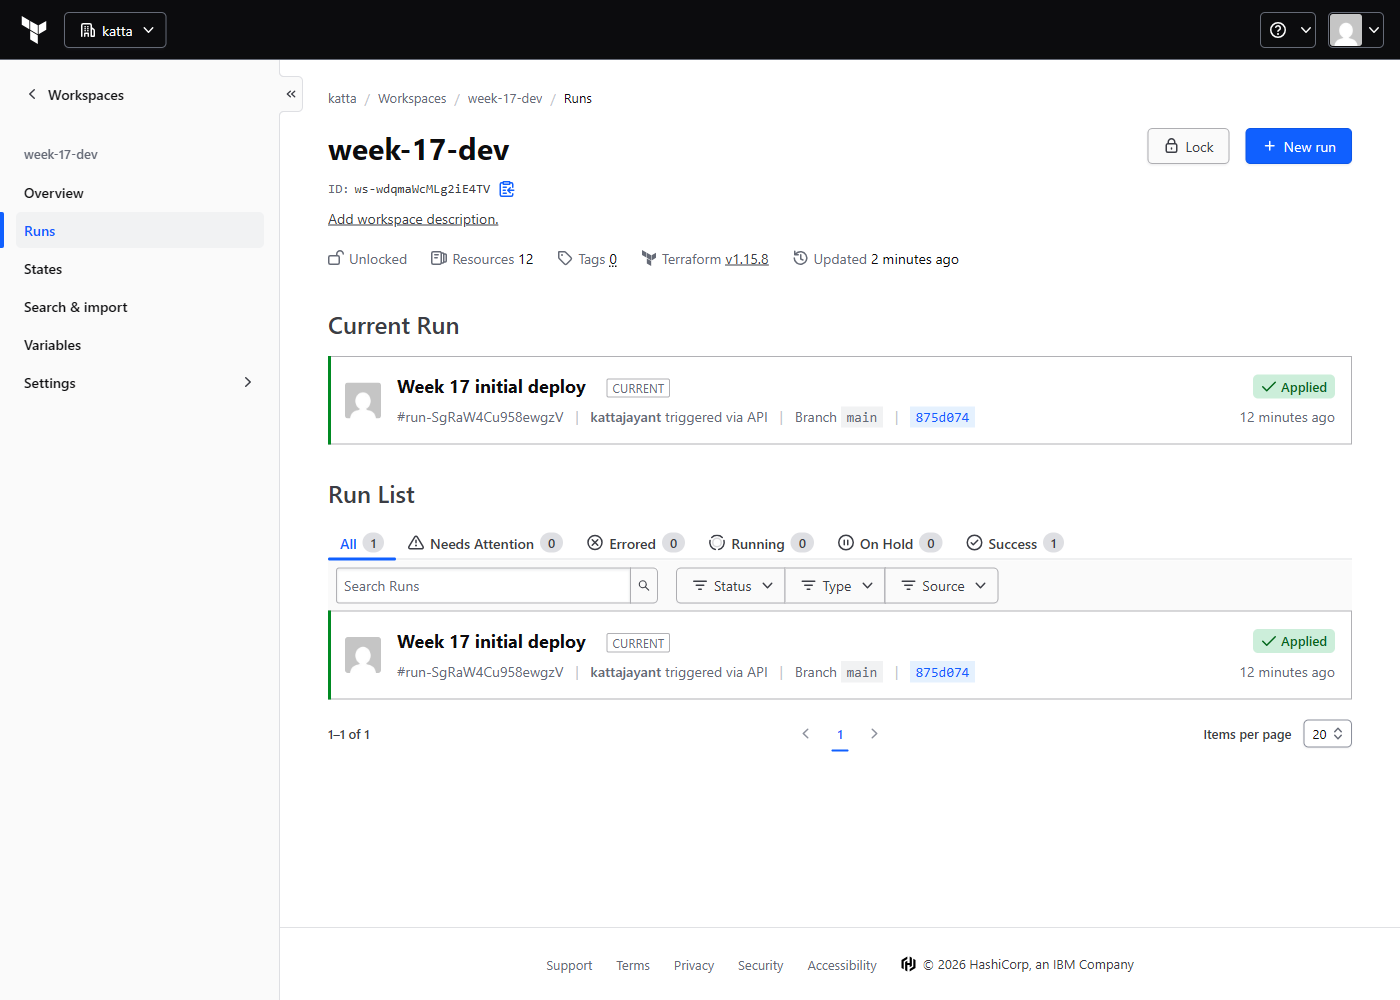Open the help menu dropdown
The height and width of the screenshot is (1000, 1400).
click(x=1288, y=30)
